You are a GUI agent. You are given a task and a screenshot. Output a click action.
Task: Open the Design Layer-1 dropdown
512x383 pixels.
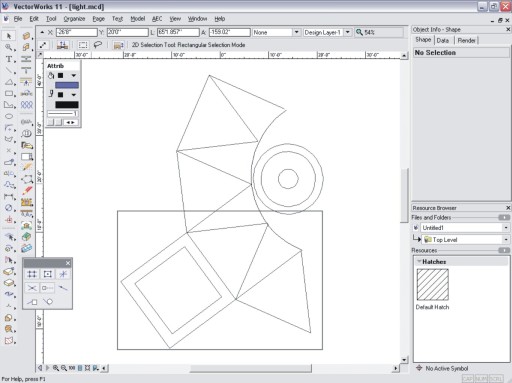348,32
